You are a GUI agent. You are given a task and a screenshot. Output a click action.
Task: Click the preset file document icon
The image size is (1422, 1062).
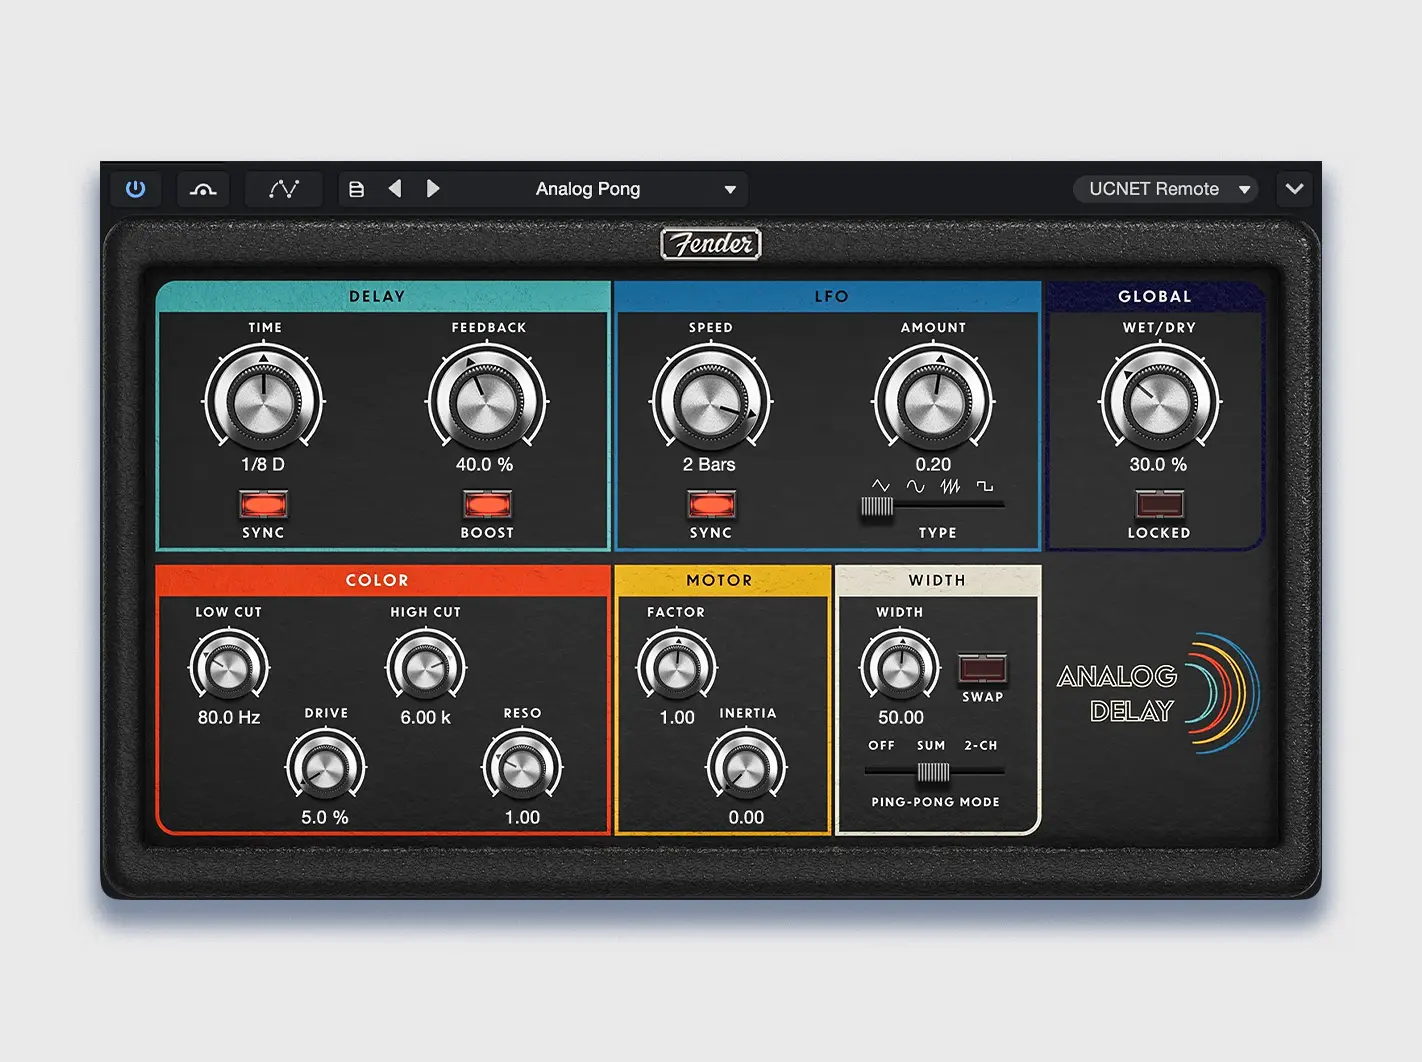(356, 189)
